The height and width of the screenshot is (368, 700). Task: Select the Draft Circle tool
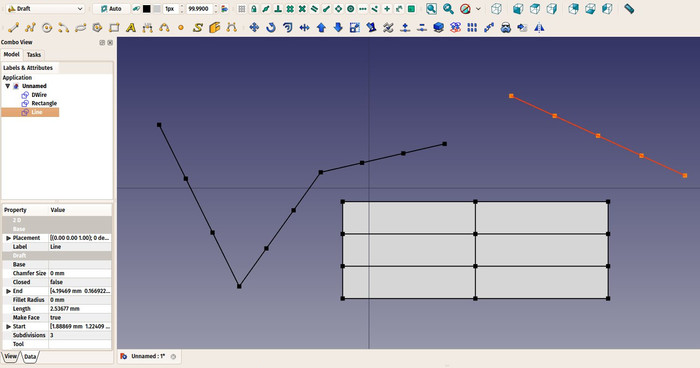click(47, 28)
